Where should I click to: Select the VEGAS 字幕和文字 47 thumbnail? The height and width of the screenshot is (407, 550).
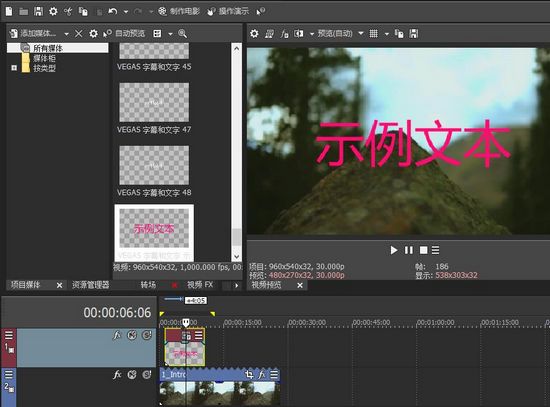pos(154,102)
